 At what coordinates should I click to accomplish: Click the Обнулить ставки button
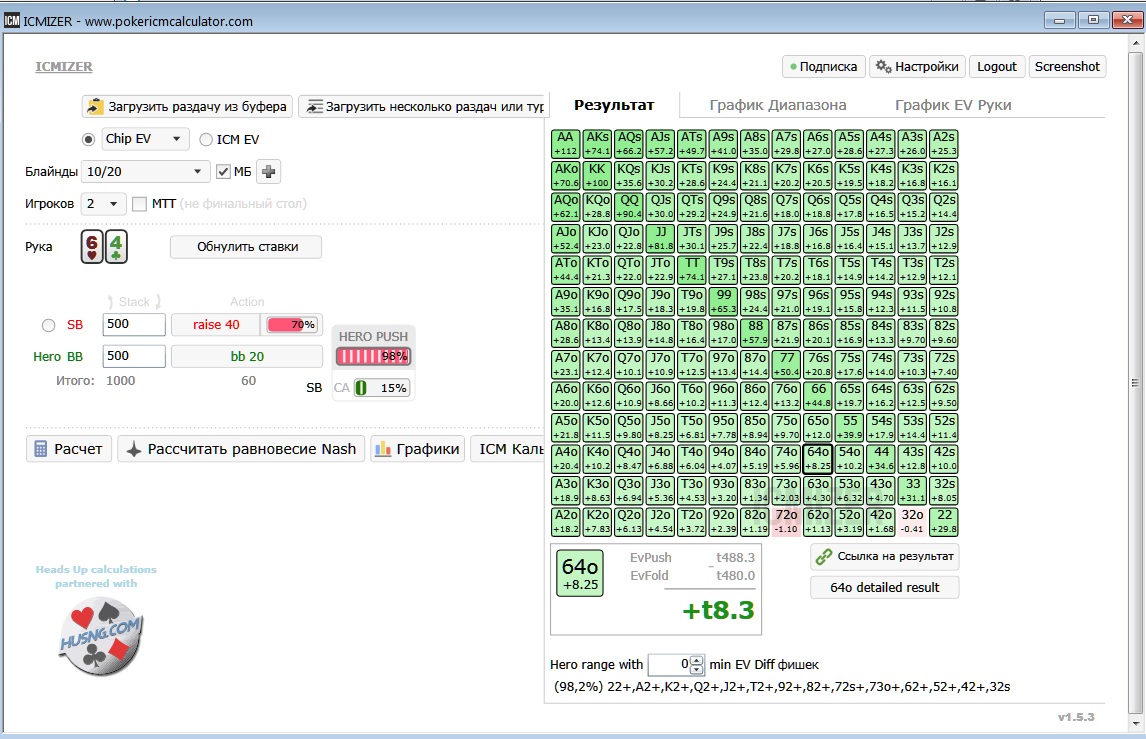click(247, 247)
